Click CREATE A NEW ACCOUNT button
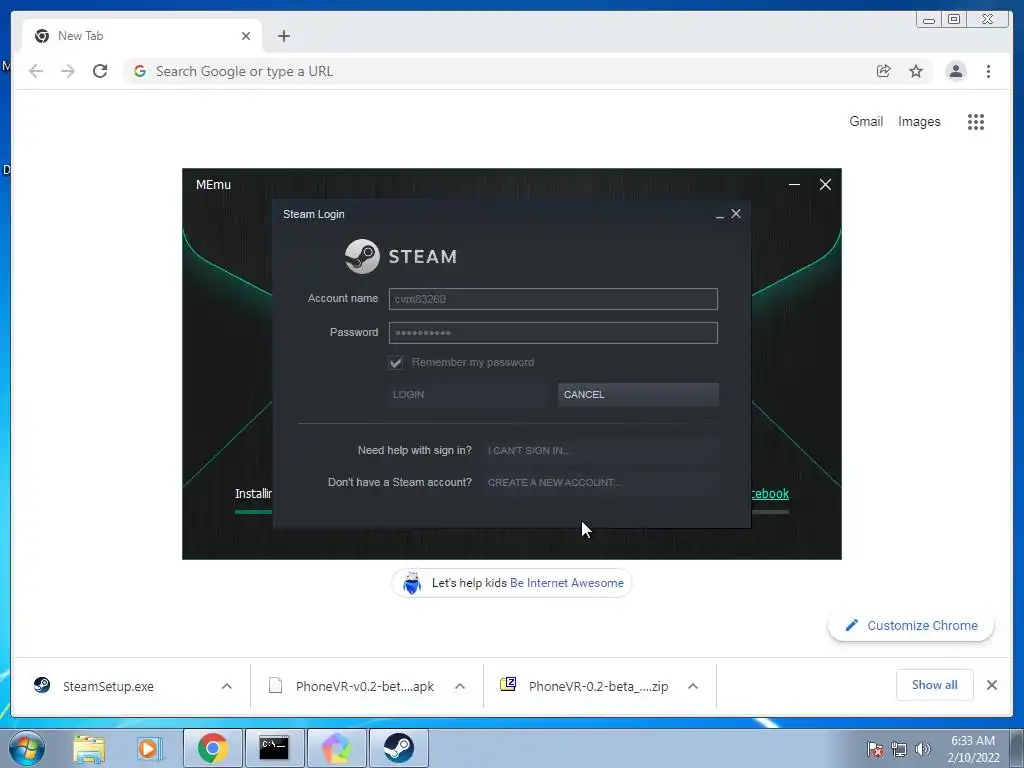The height and width of the screenshot is (768, 1024). pos(601,483)
